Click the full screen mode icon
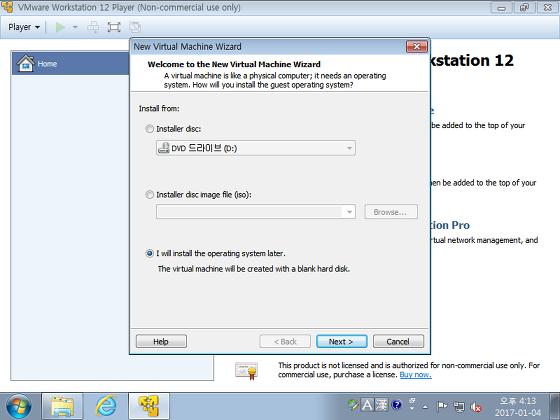 coord(114,27)
